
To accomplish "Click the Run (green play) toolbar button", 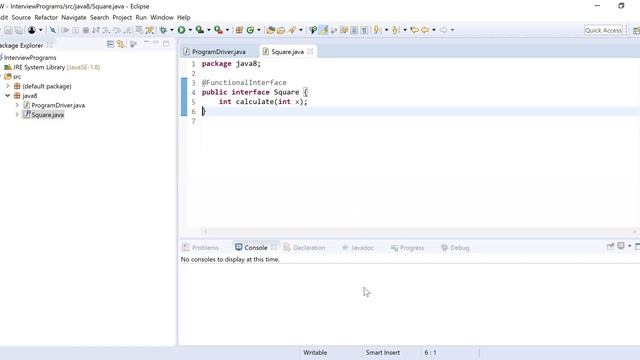I will (181, 30).
